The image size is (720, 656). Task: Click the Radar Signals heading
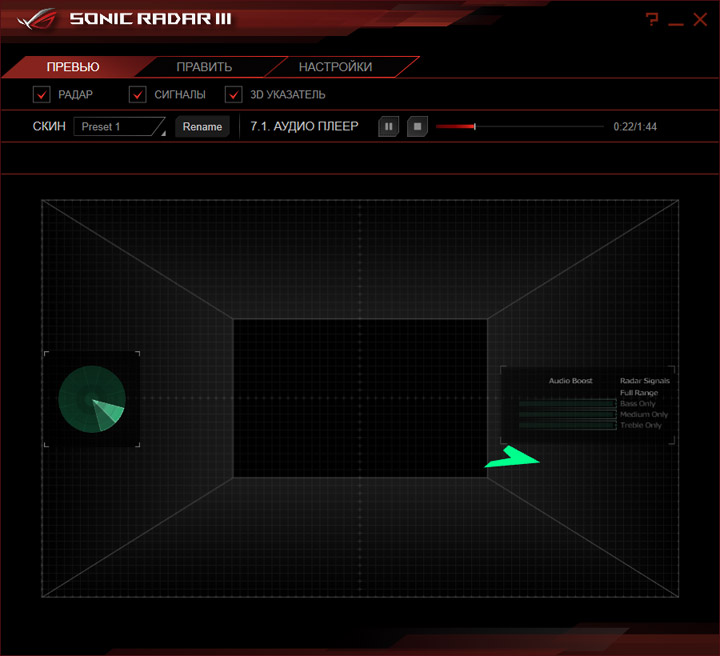pos(645,381)
